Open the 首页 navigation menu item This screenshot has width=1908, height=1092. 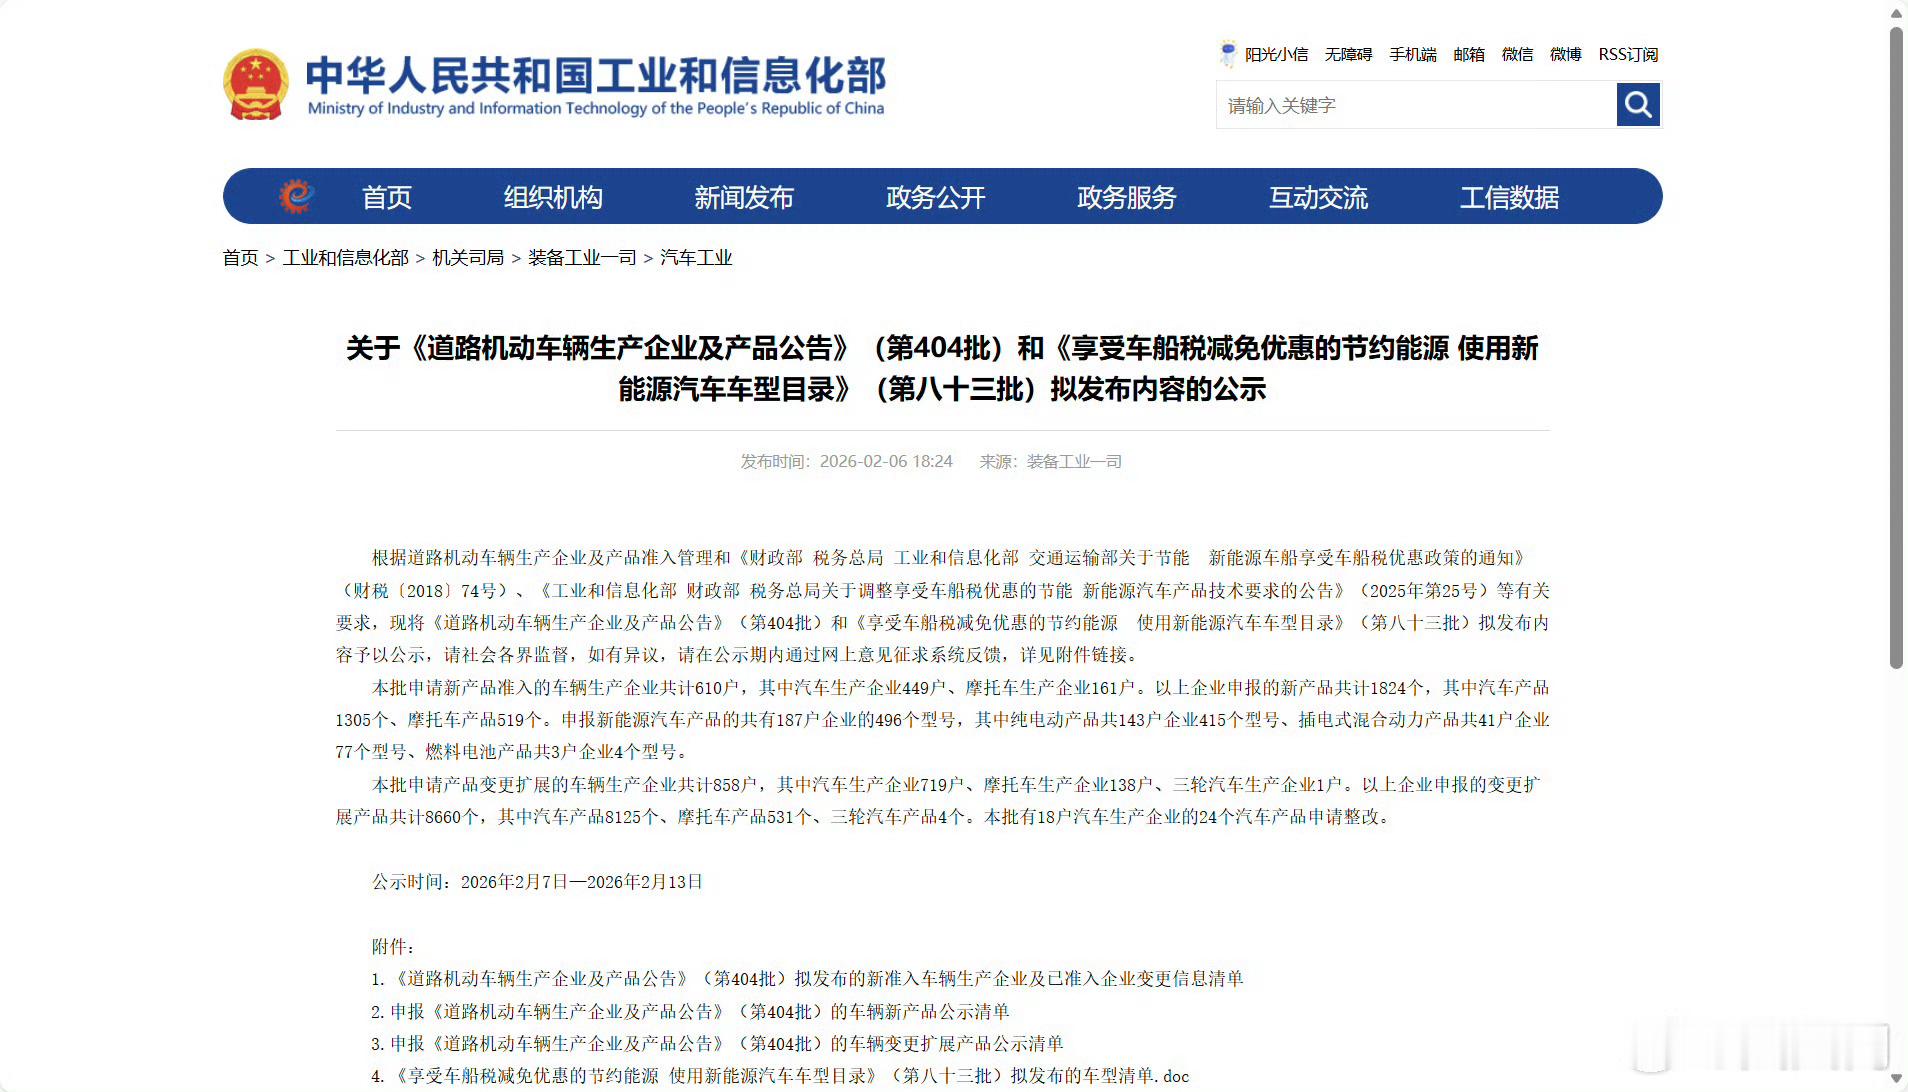387,197
